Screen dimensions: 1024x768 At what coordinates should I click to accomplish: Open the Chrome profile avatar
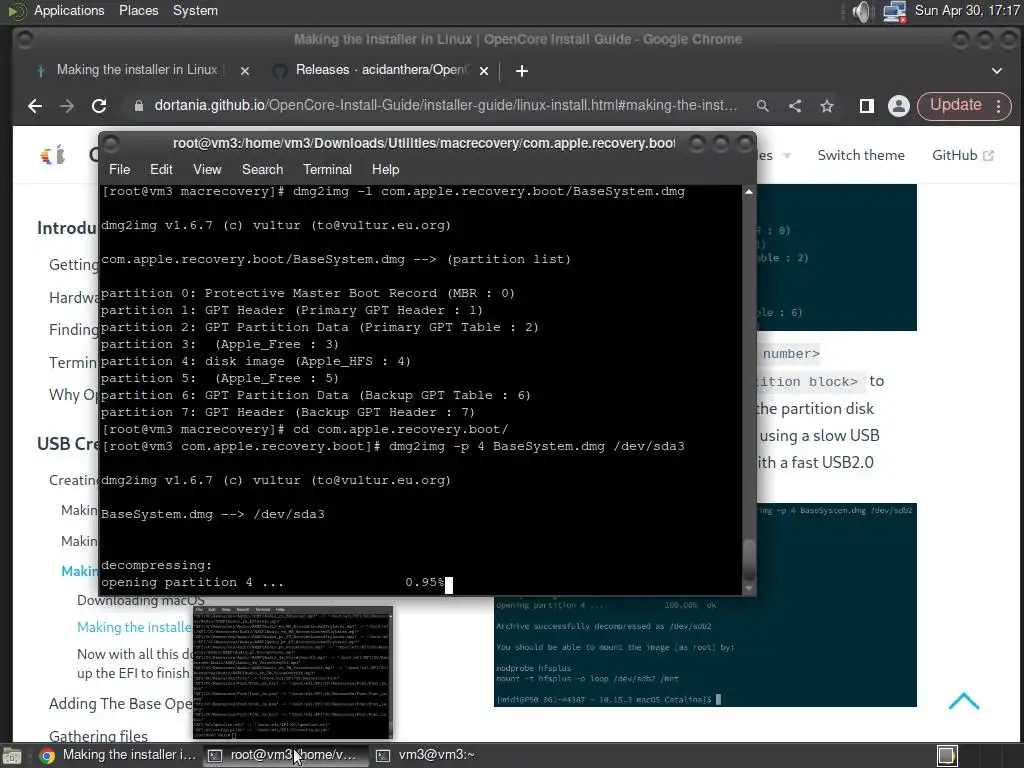tap(899, 106)
